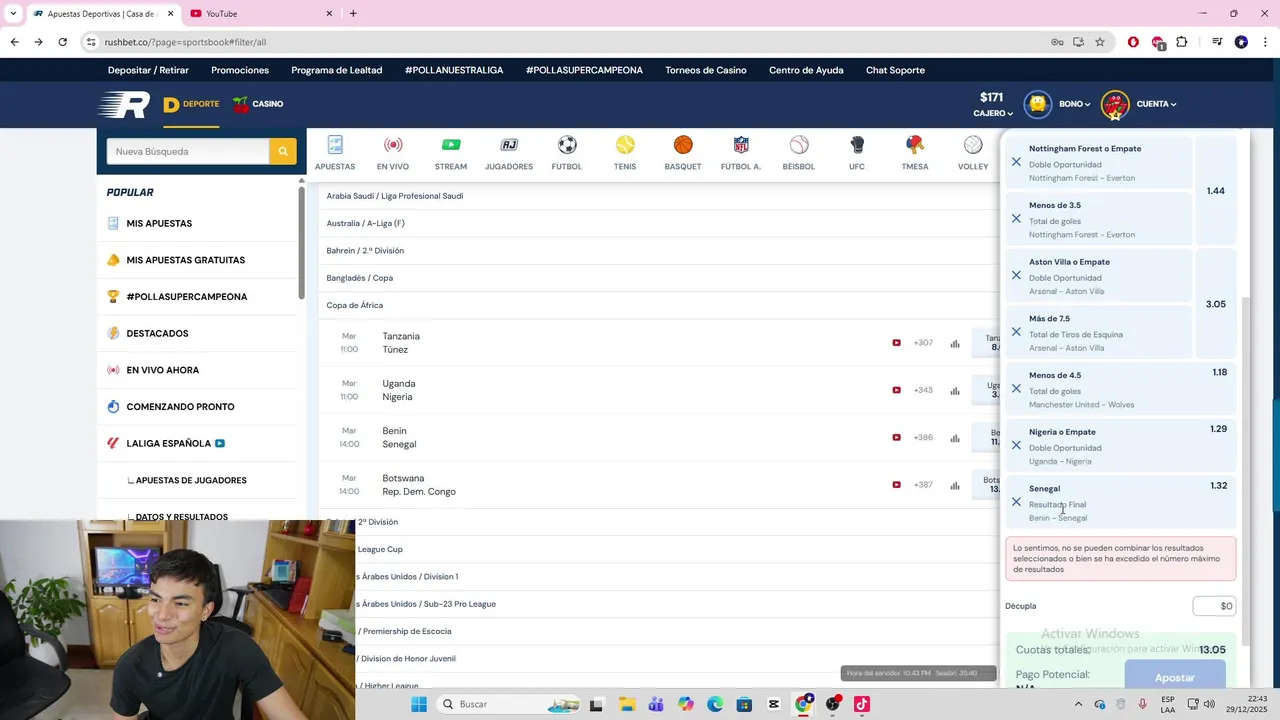Remove Aston Villa o Empate selection
This screenshot has height=720, width=1280.
click(1016, 275)
